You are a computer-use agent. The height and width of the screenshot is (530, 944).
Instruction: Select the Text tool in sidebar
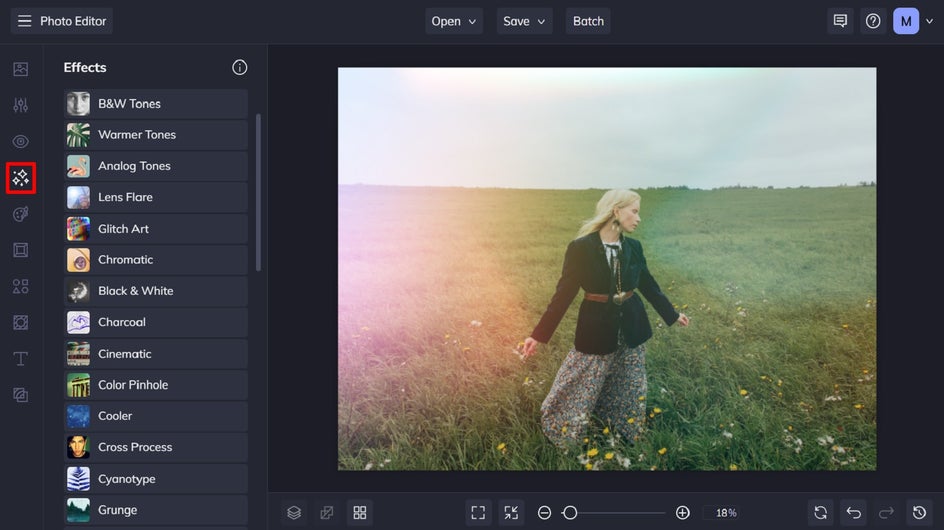[x=21, y=358]
